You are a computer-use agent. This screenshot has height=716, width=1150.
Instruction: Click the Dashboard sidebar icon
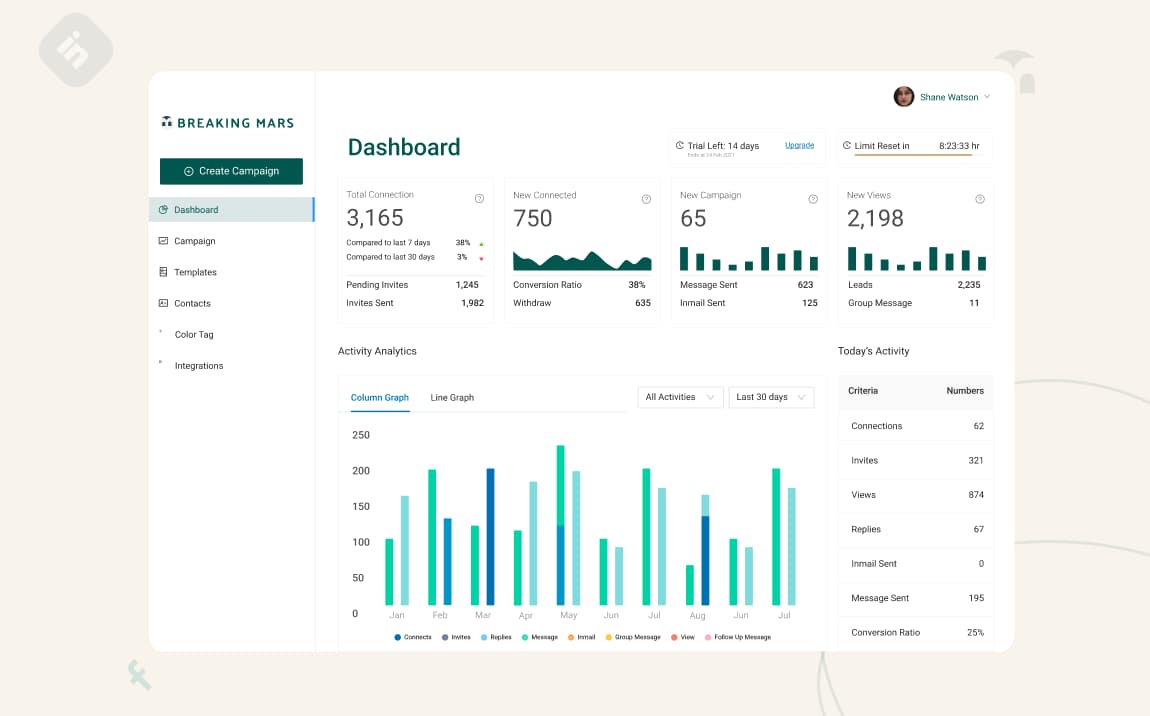164,210
